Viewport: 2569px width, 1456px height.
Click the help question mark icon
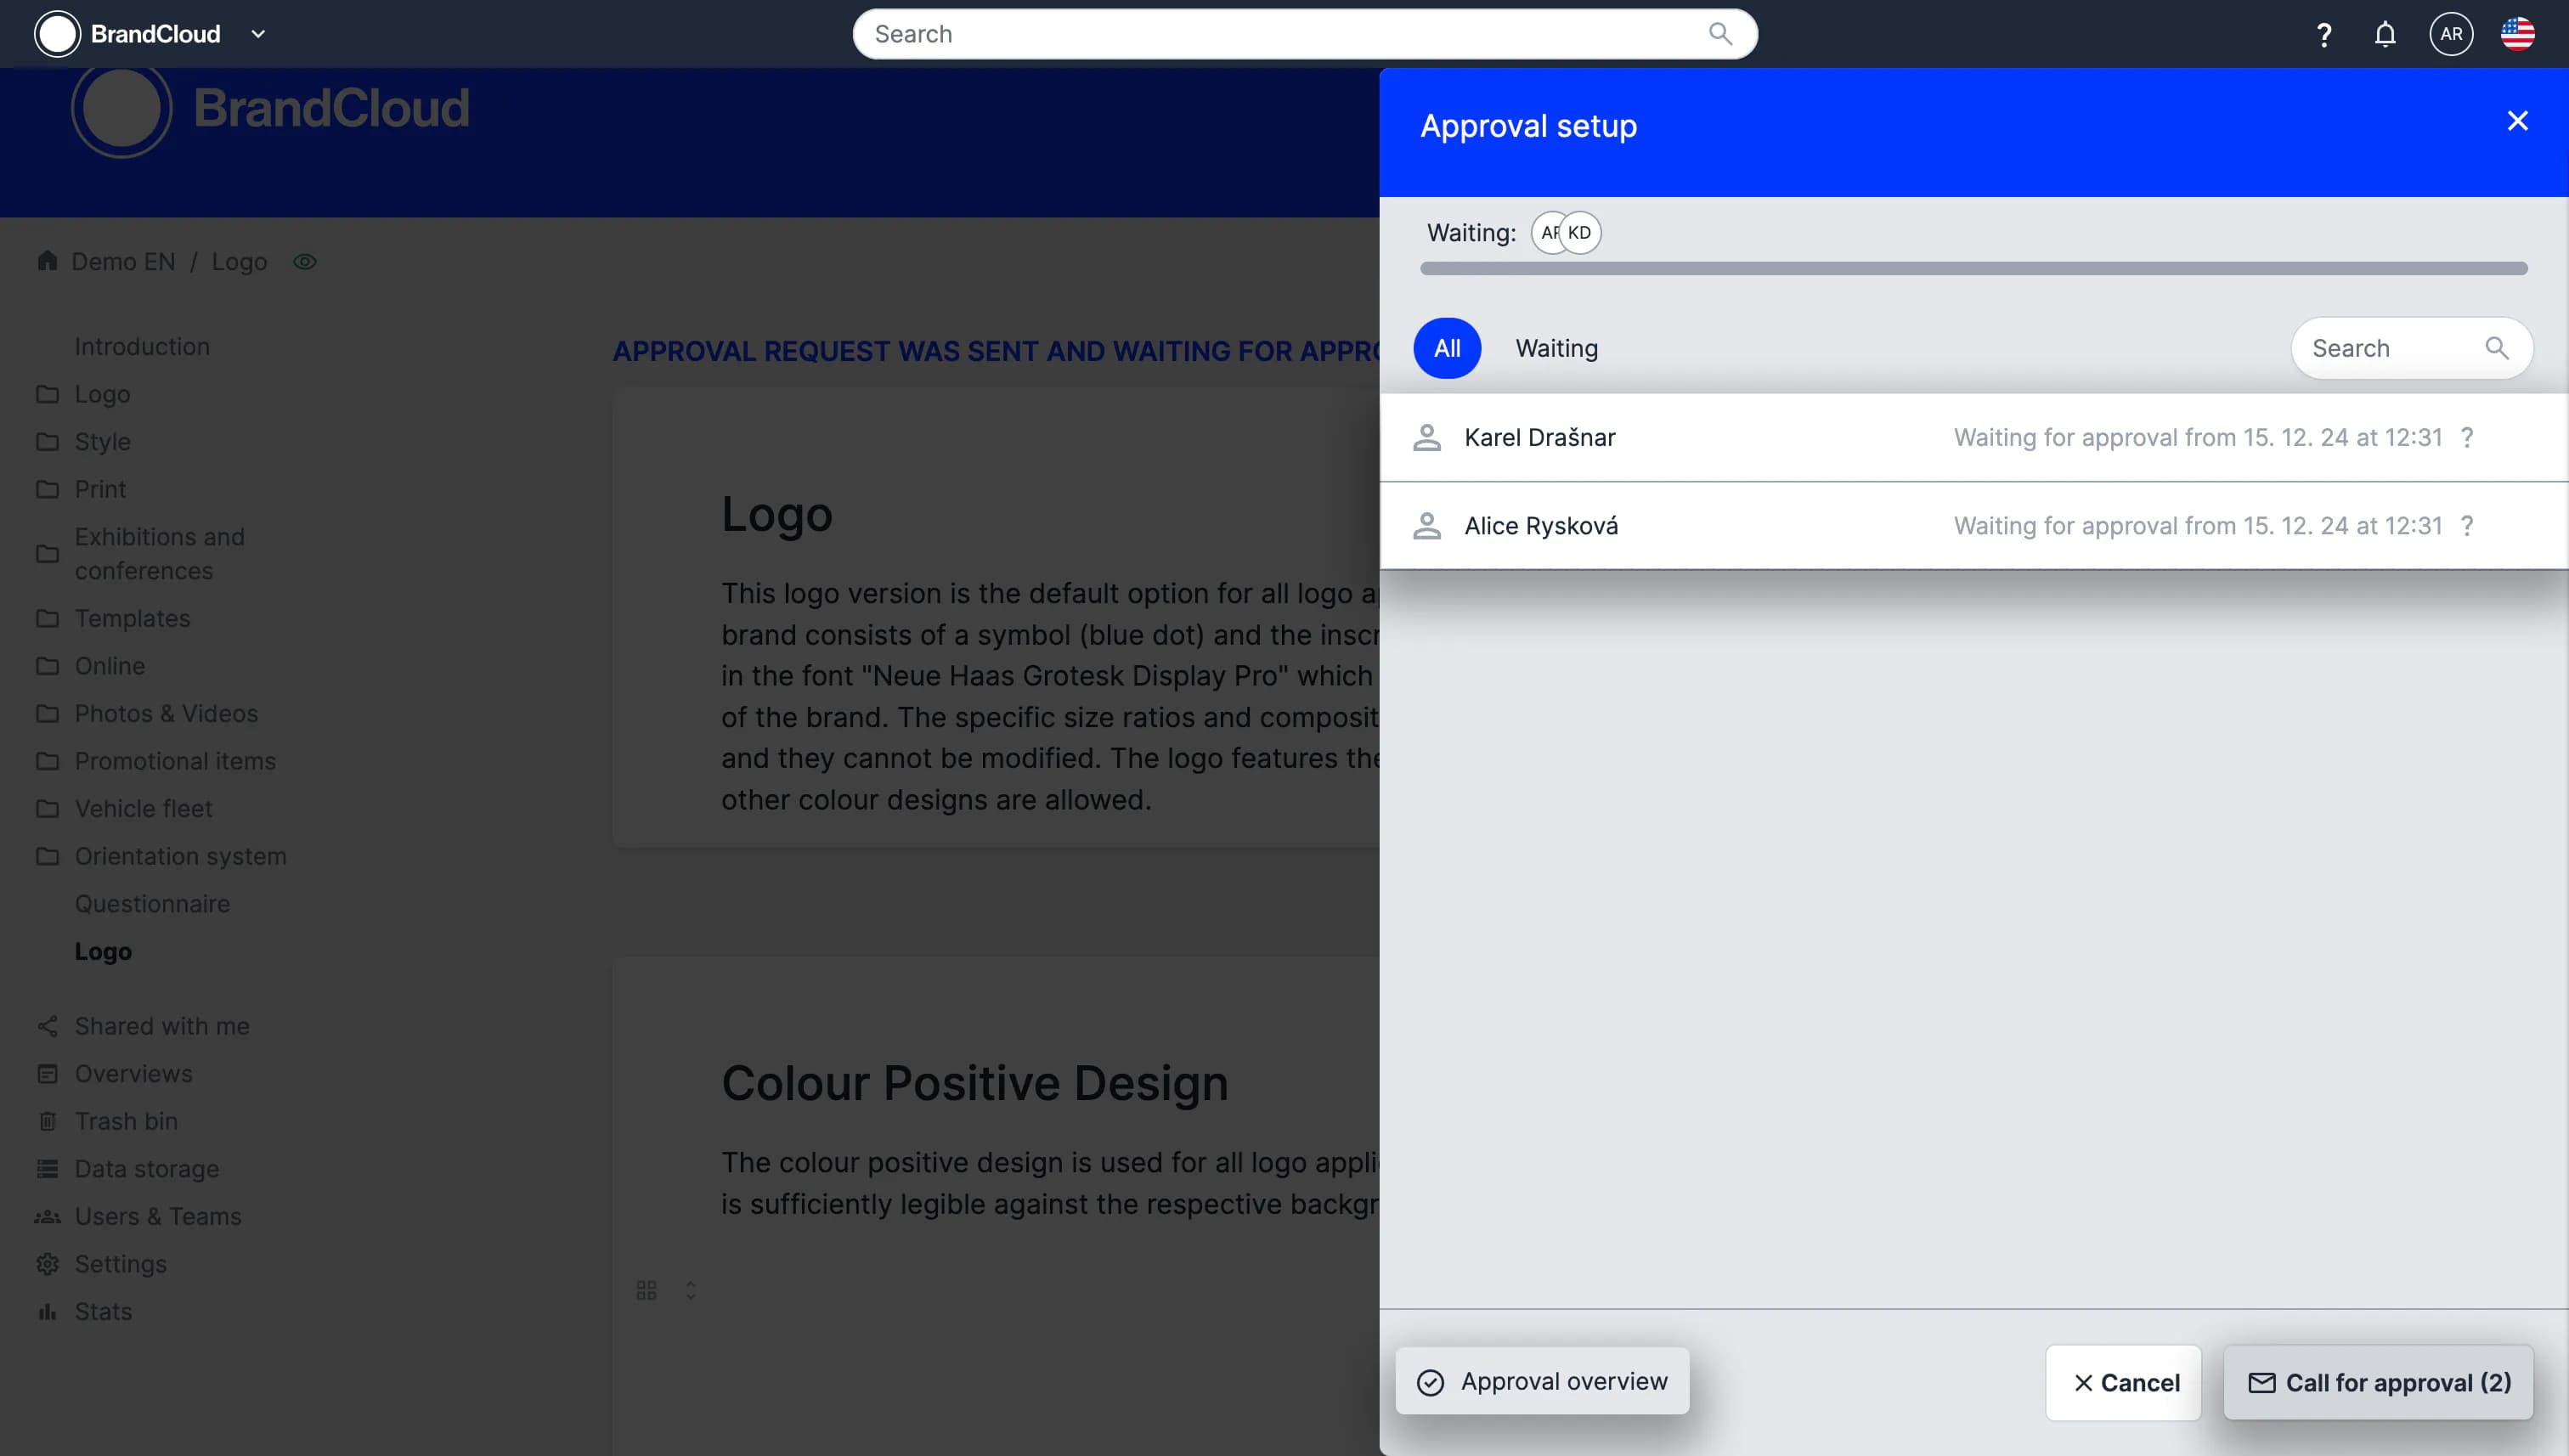pyautogui.click(x=2324, y=35)
